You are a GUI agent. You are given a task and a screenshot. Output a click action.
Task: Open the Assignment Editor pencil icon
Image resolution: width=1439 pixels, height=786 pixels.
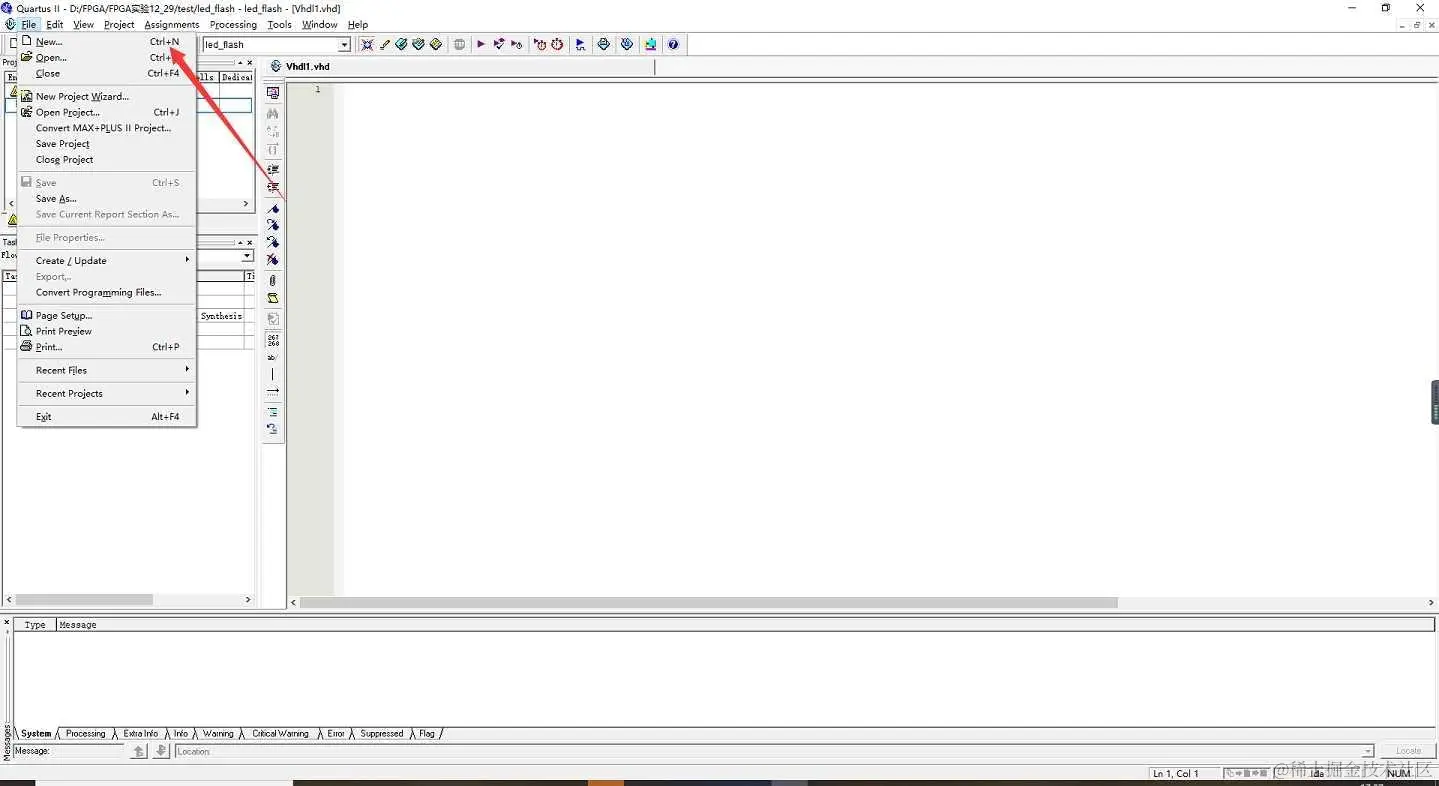click(385, 44)
